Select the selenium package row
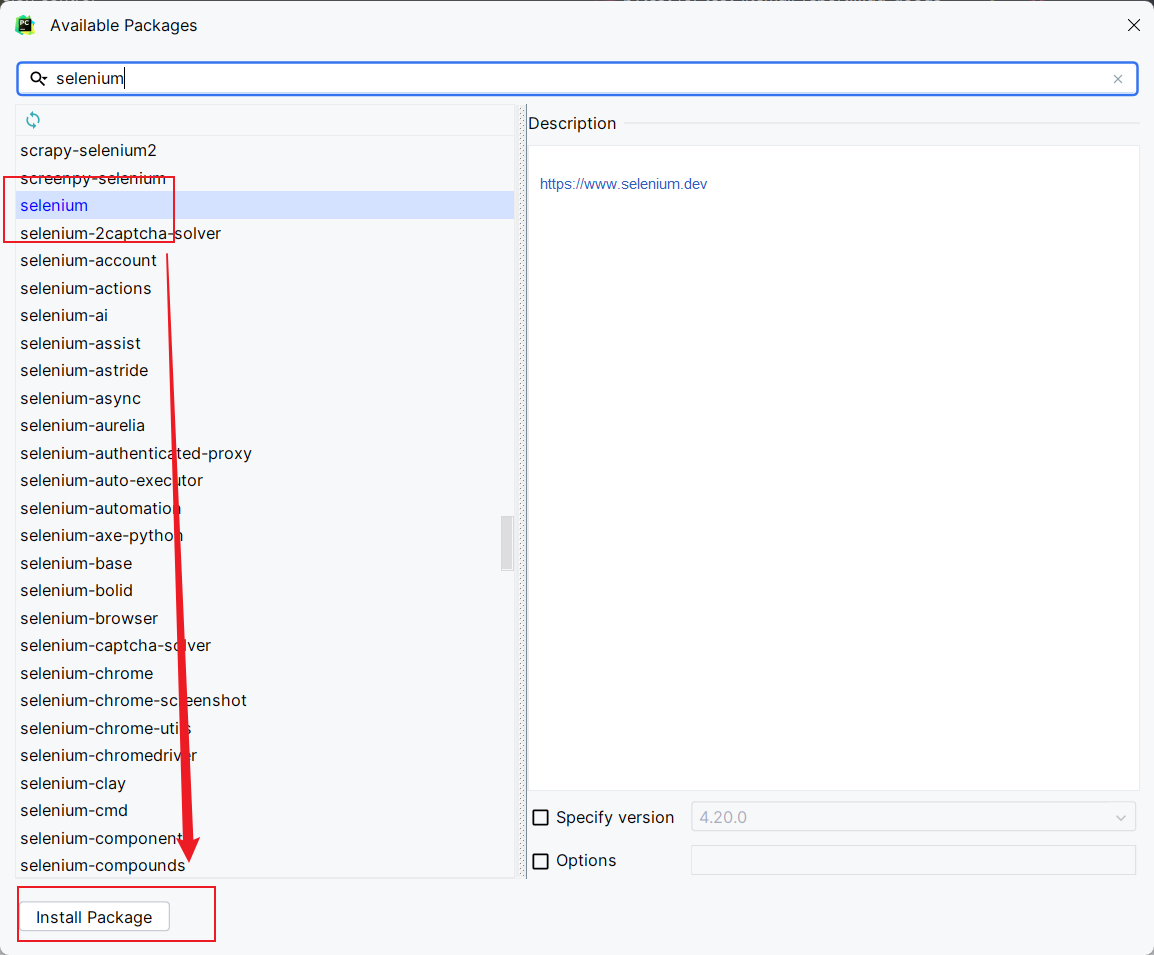This screenshot has height=955, width=1154. point(265,205)
